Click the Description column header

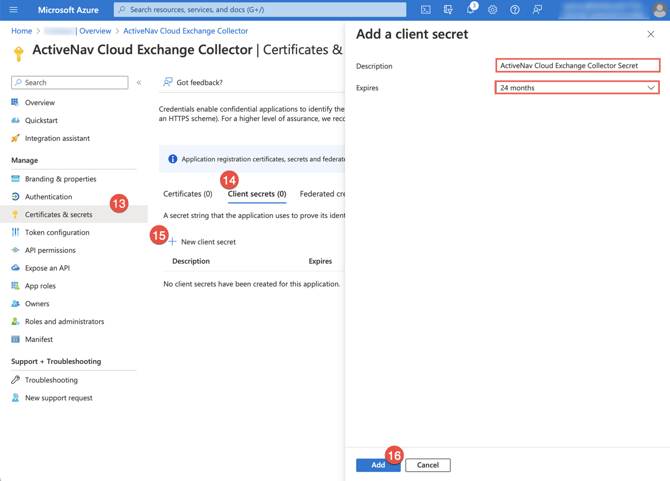click(x=191, y=261)
